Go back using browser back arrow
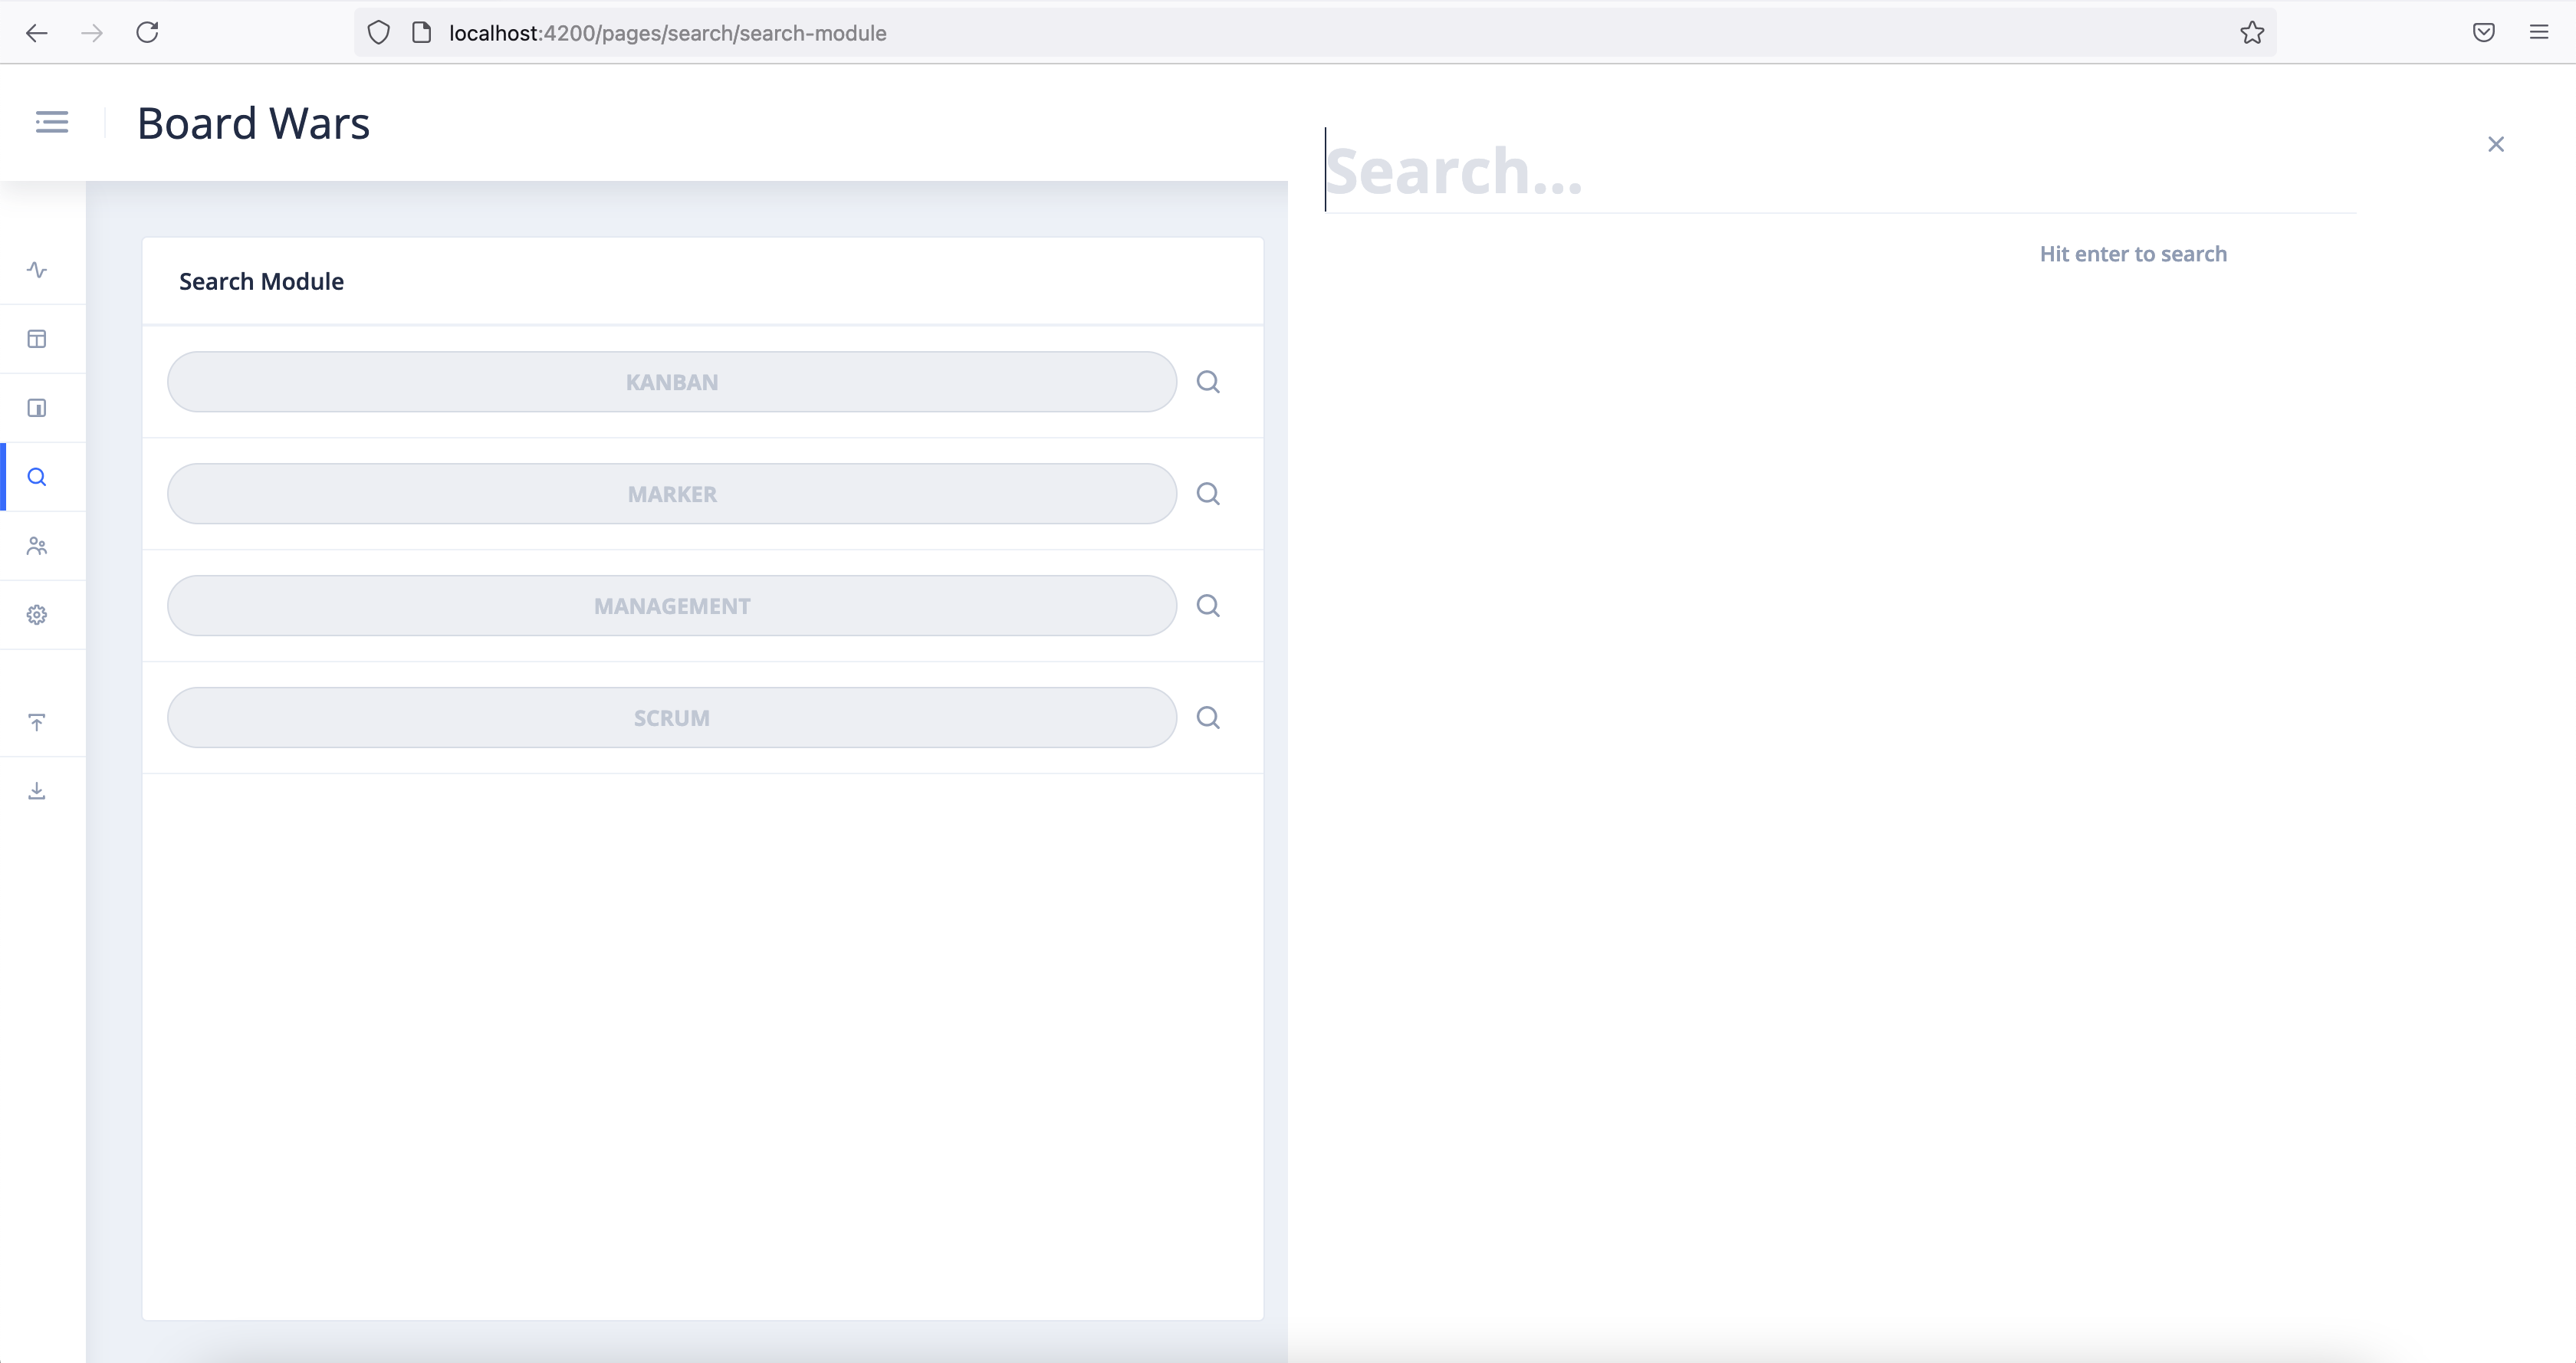 [x=37, y=33]
